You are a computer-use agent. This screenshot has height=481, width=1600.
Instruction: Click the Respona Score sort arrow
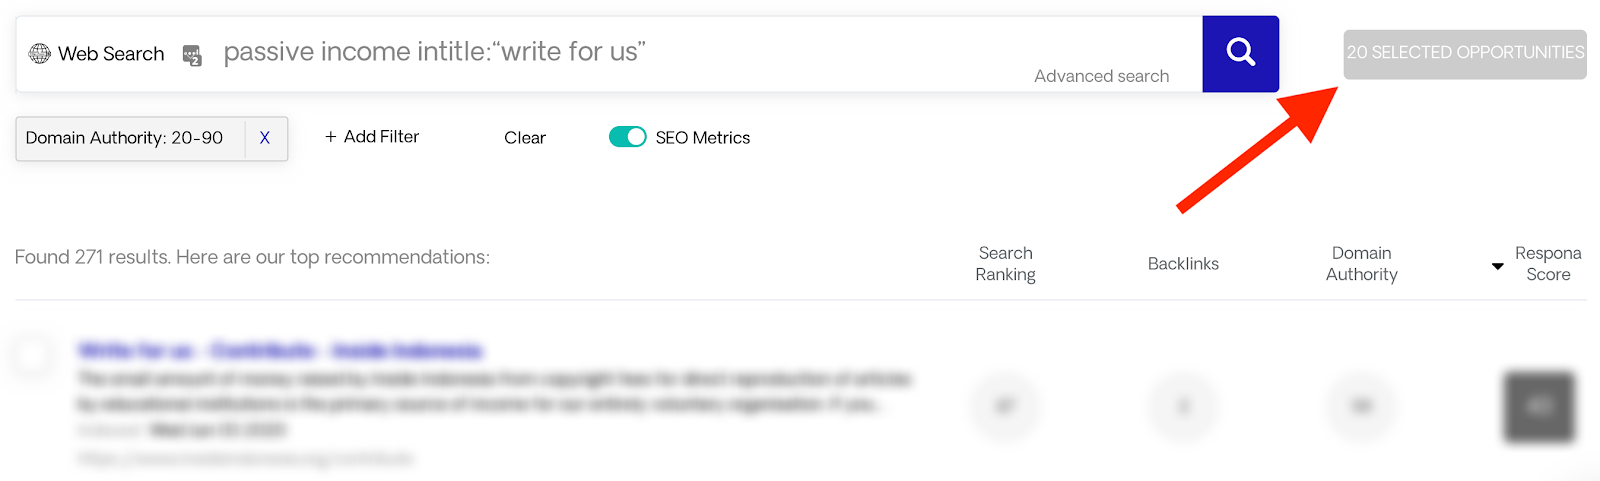pos(1497,266)
